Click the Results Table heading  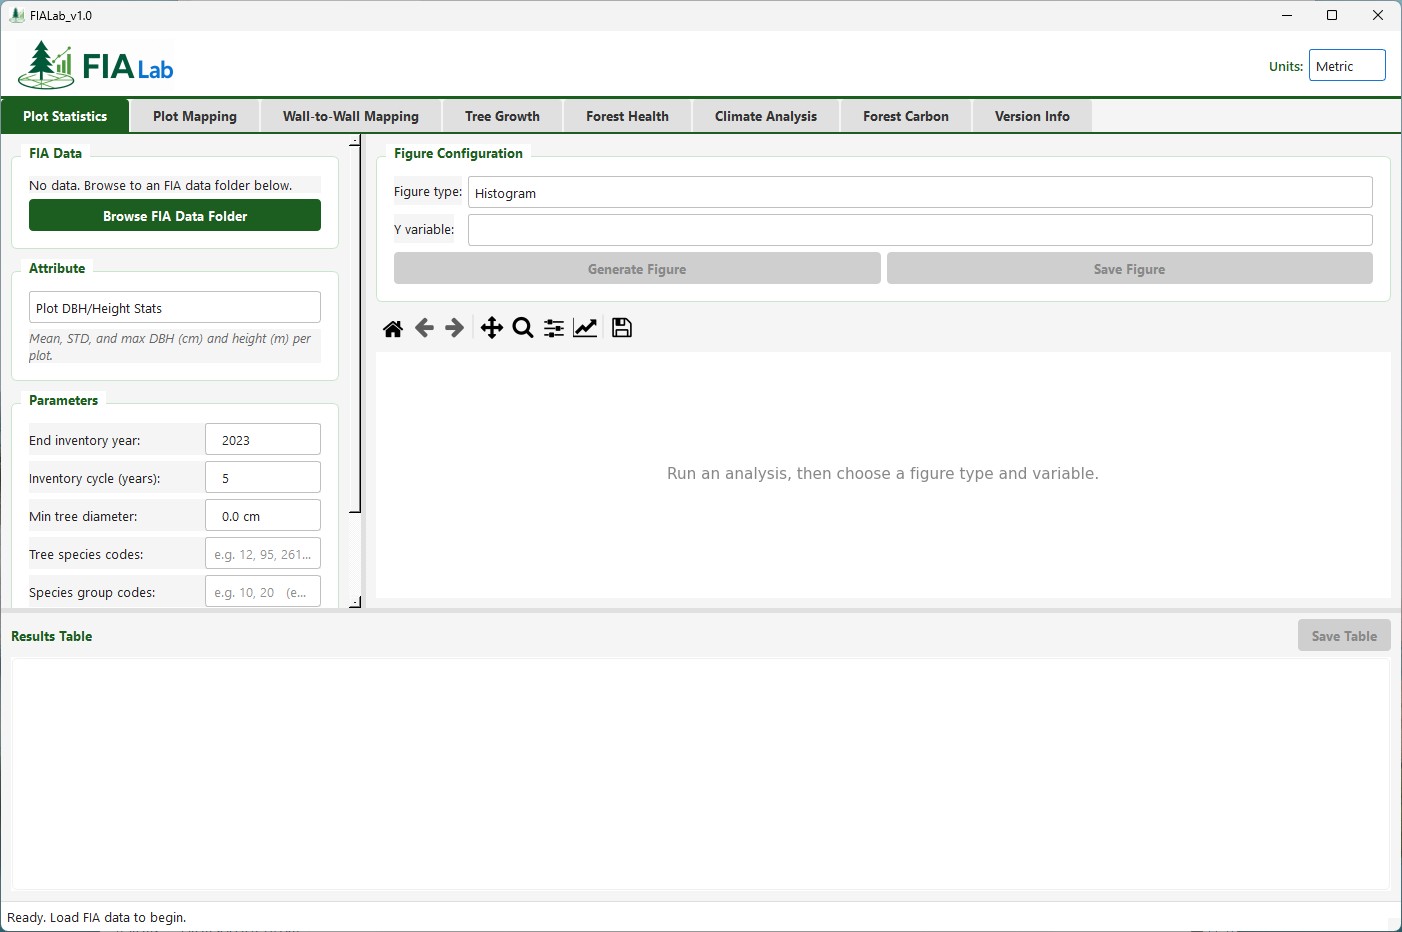click(x=52, y=636)
